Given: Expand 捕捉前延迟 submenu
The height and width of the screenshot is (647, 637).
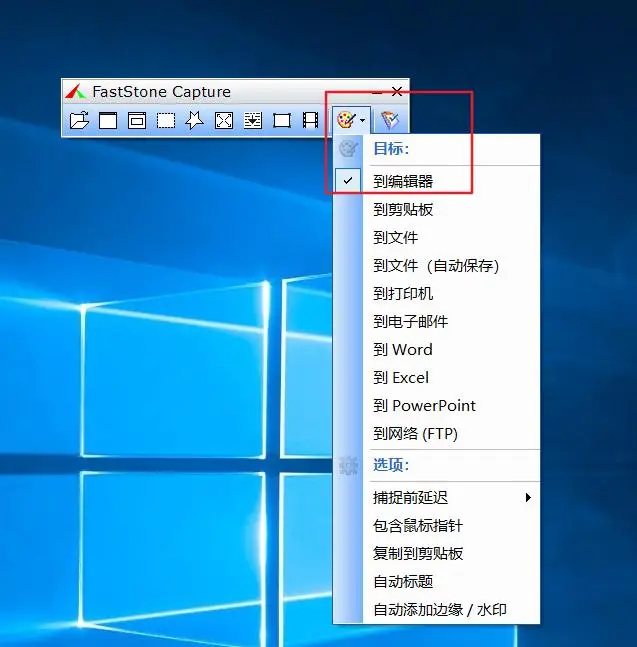Looking at the screenshot, I should tap(436, 498).
